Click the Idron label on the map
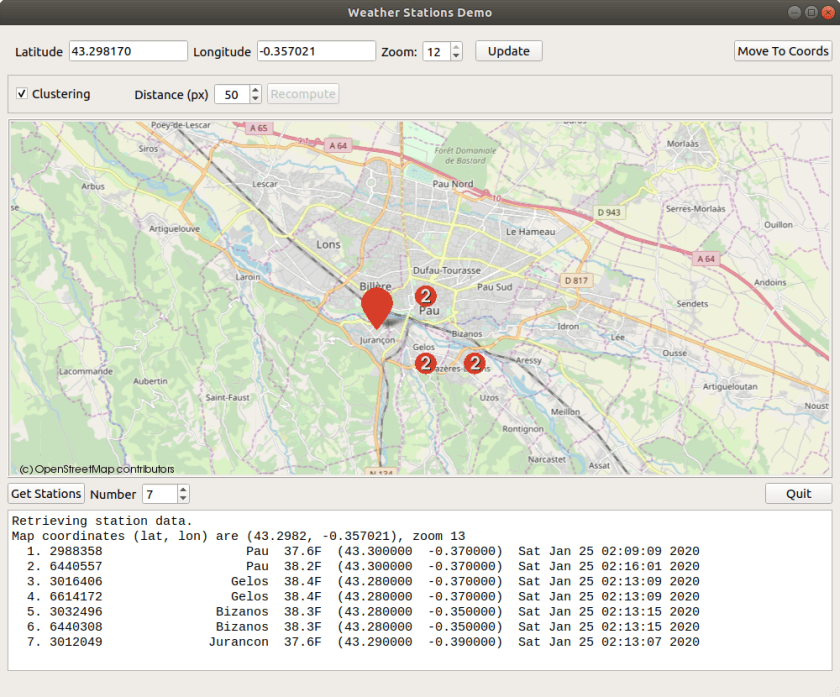This screenshot has height=697, width=840. point(568,326)
